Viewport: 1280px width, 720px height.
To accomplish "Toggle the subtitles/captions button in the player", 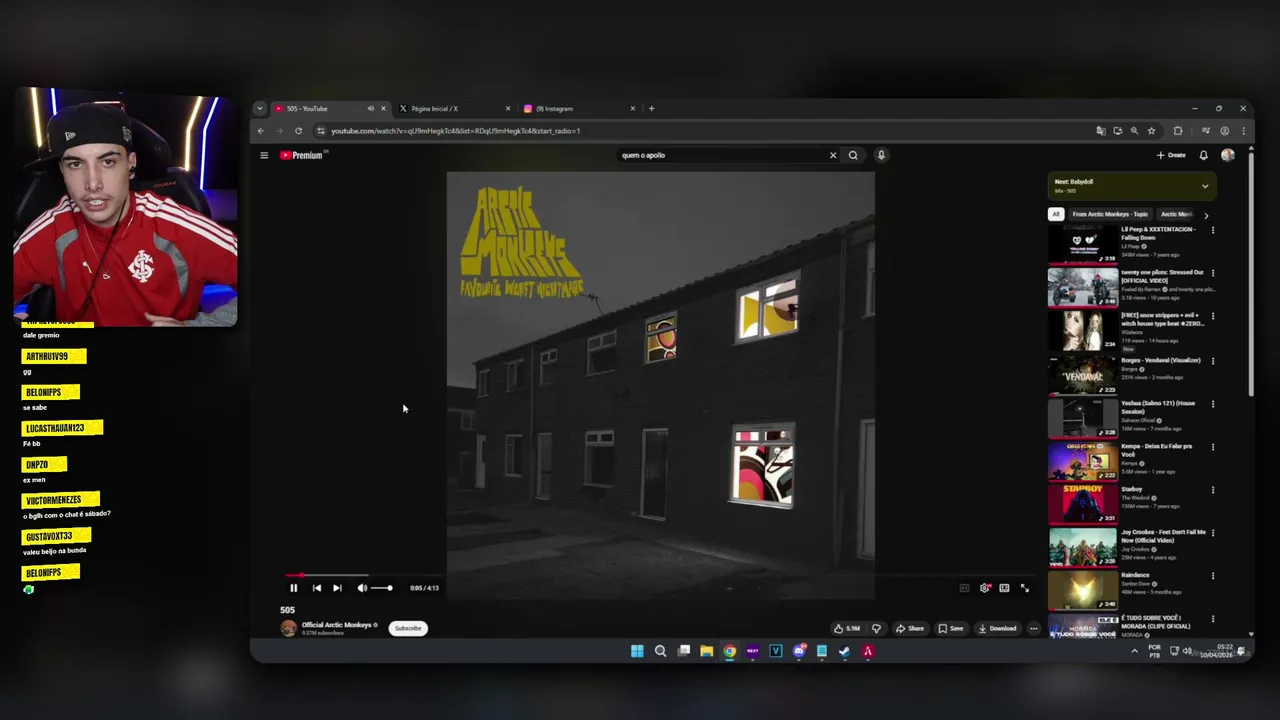I will pyautogui.click(x=964, y=588).
